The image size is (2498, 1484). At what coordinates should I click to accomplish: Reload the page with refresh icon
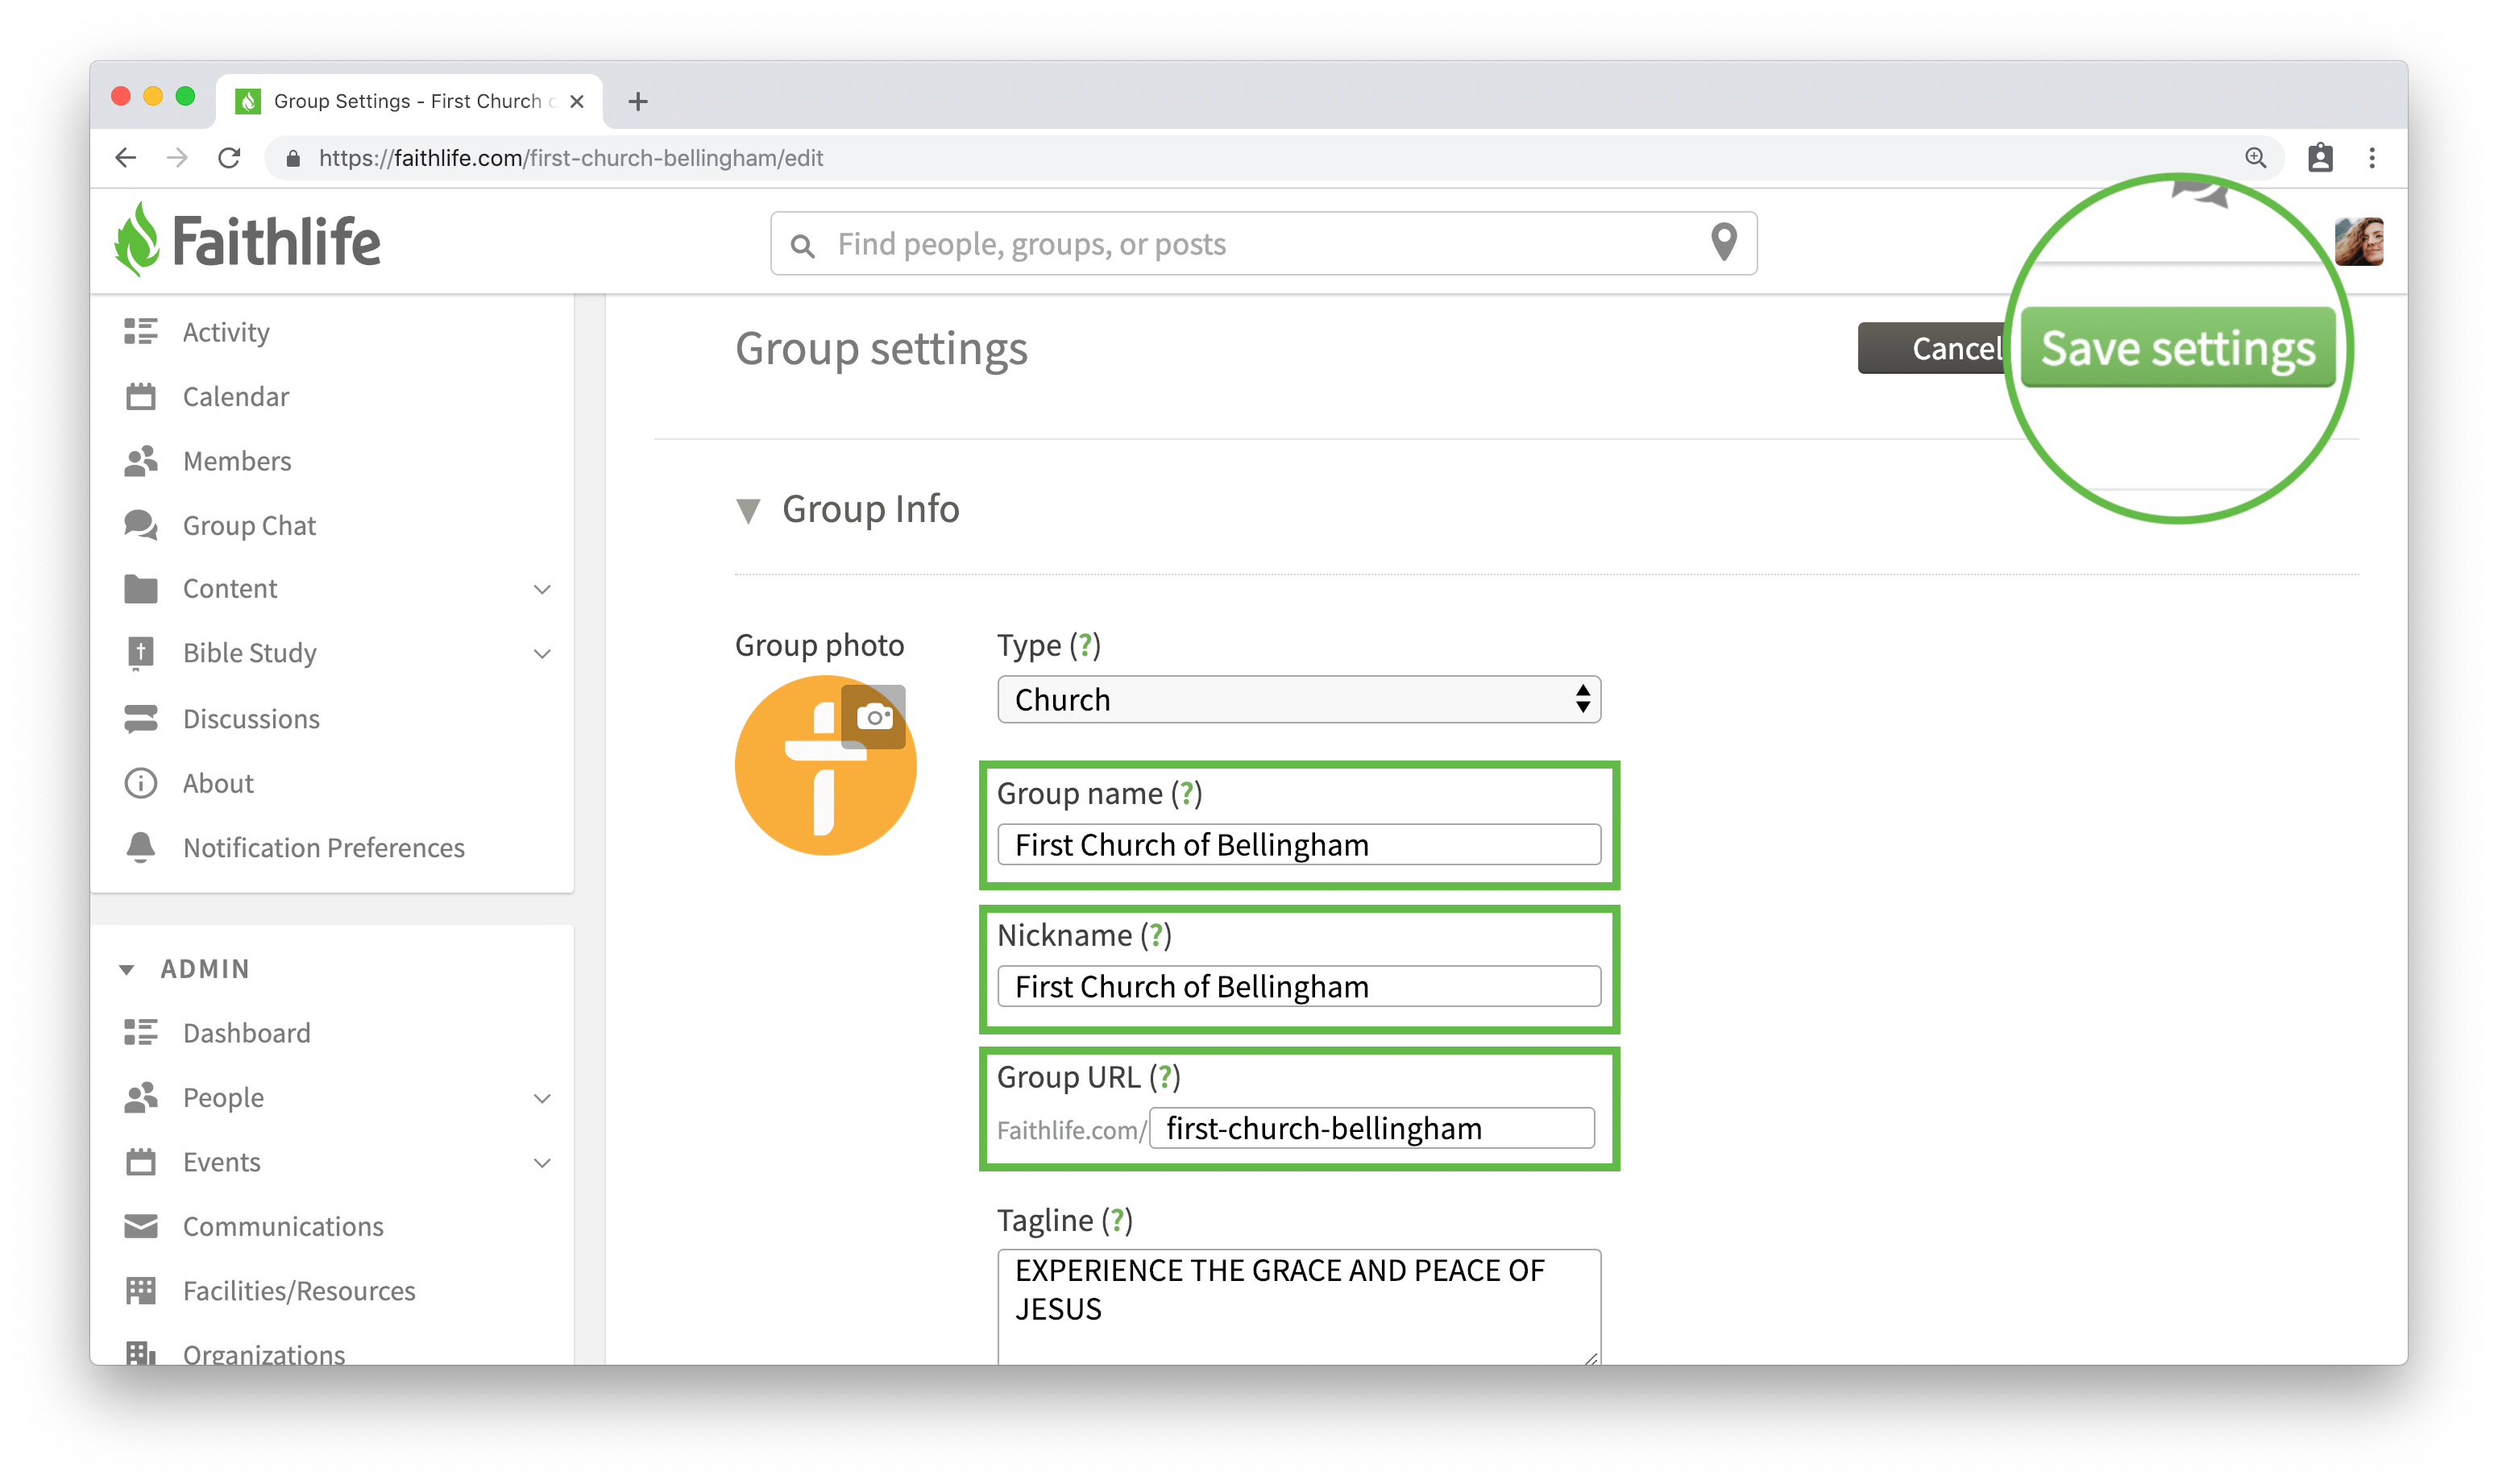[x=229, y=158]
